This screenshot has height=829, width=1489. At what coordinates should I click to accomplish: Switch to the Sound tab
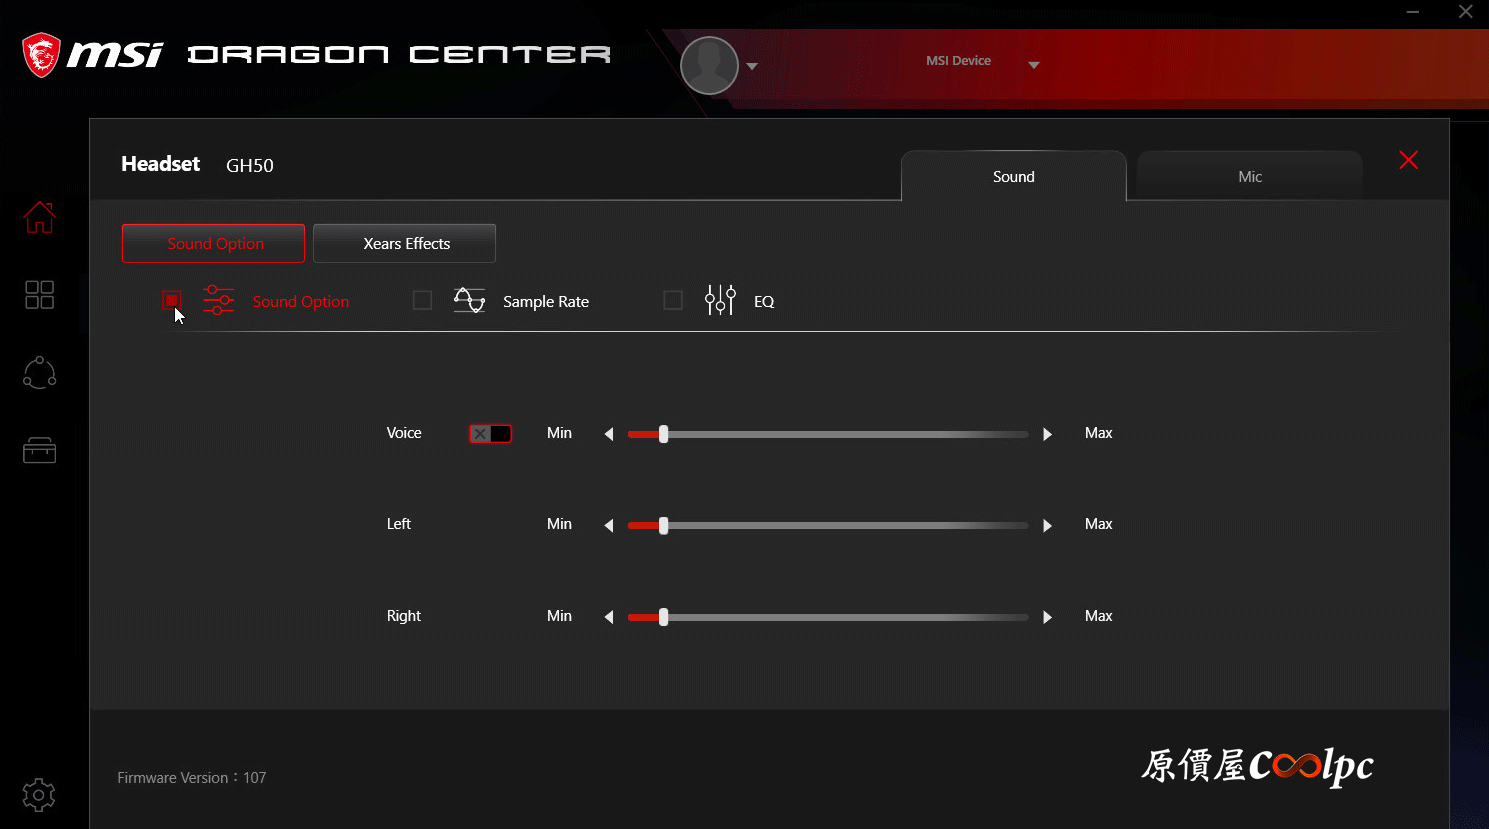click(x=1014, y=176)
